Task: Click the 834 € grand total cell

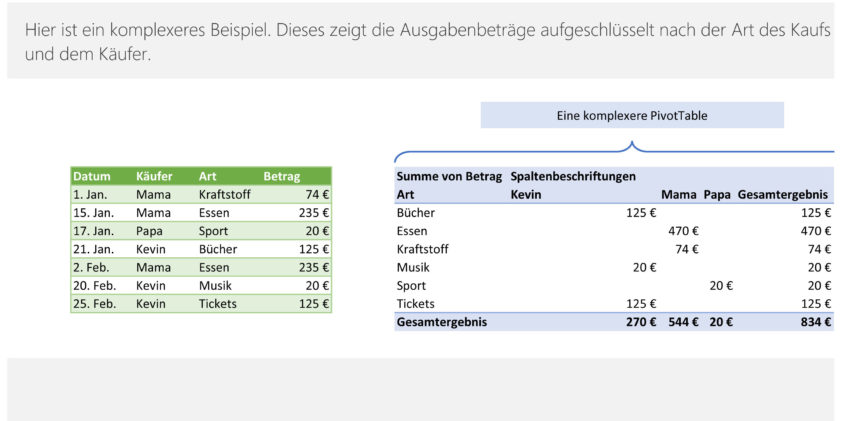Action: click(814, 322)
